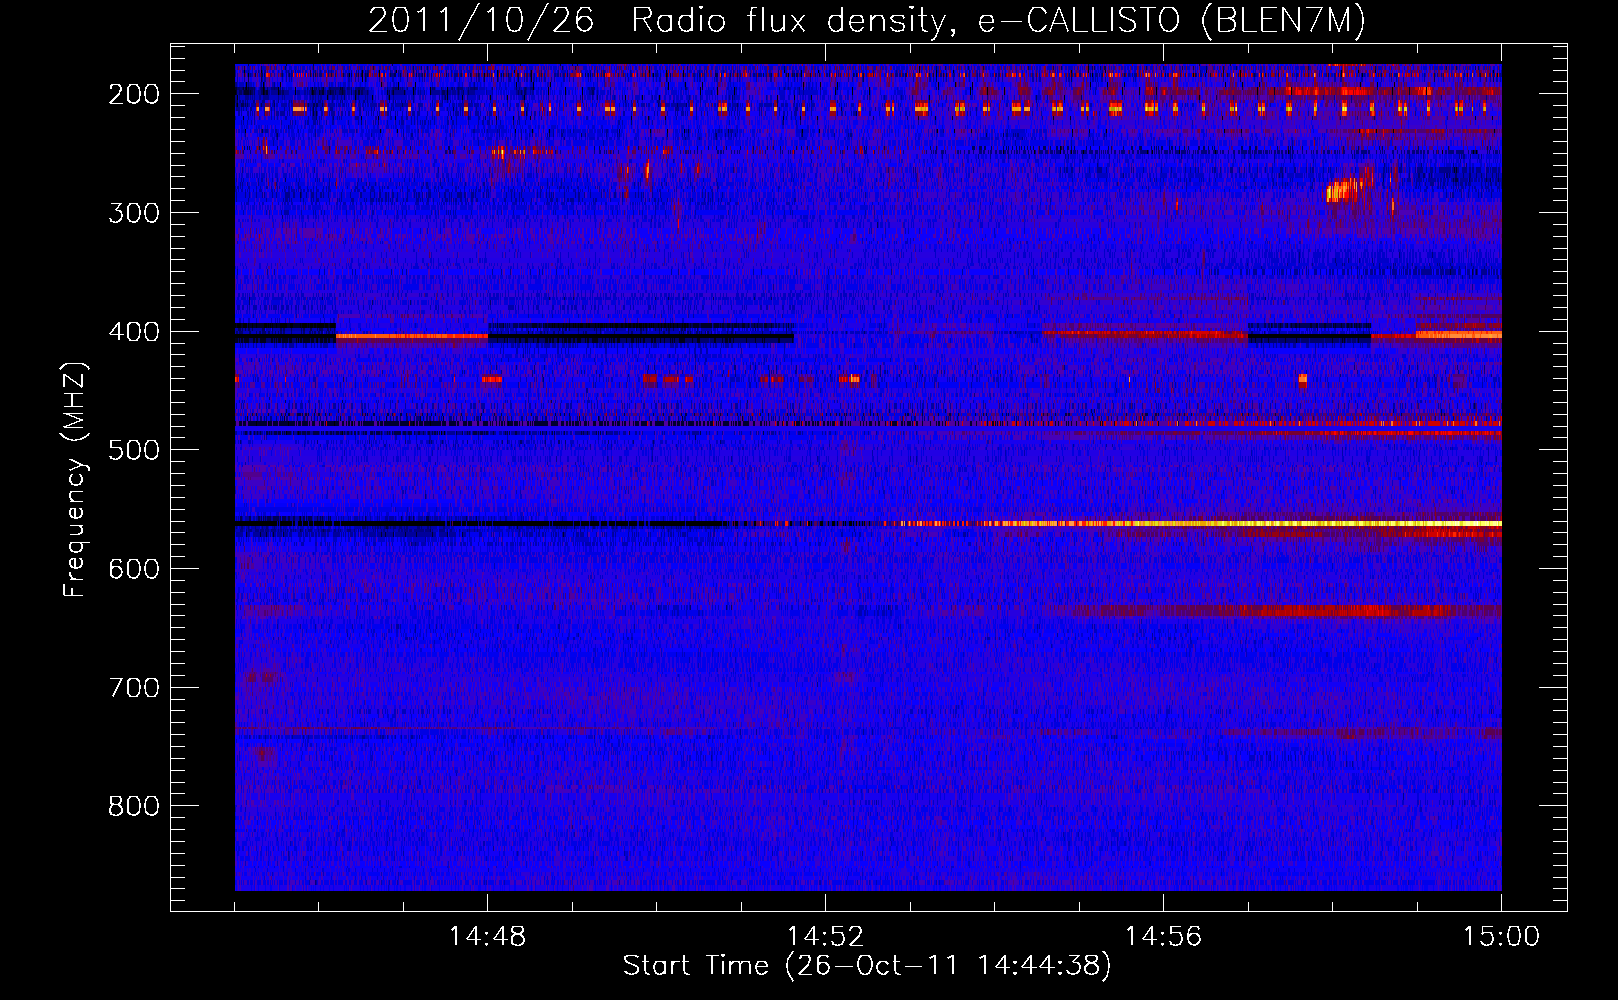This screenshot has width=1618, height=1000.
Task: Click the orange band segment at 405 MHz before 14:48
Action: tap(411, 336)
